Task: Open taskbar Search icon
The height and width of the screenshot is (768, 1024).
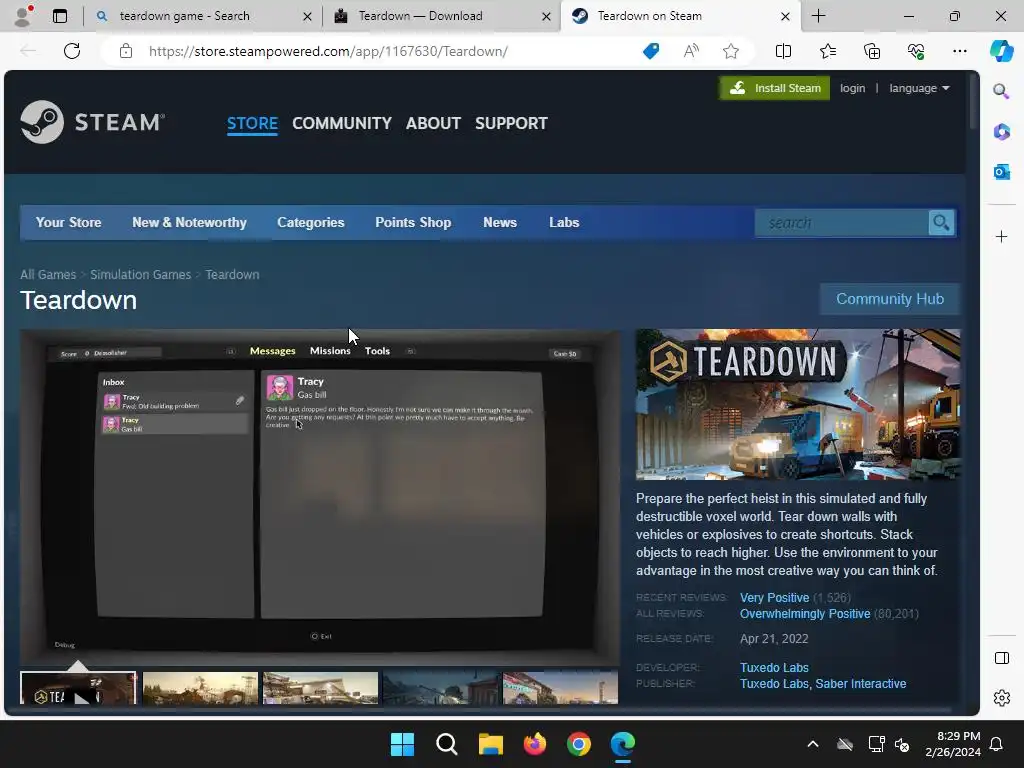Action: [x=447, y=744]
